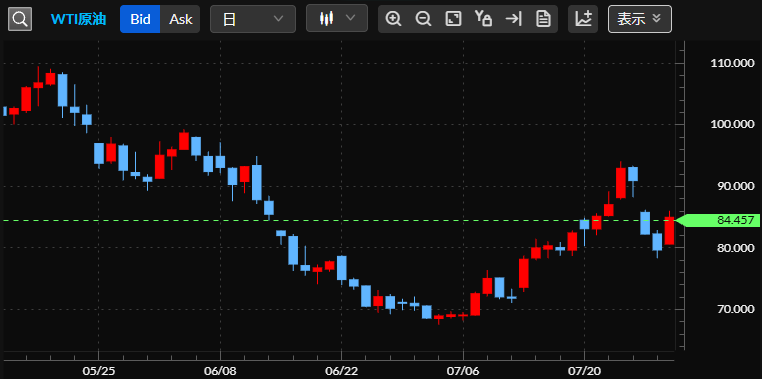
Task: Add indicator with the chart-plus icon
Action: (583, 19)
